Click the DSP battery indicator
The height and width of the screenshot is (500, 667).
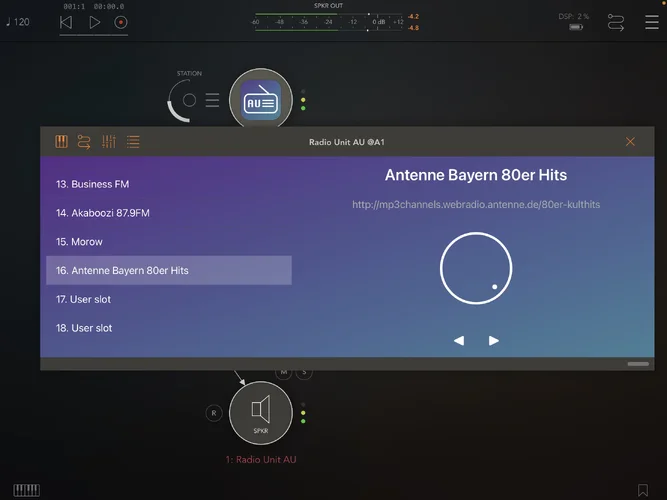click(x=576, y=27)
